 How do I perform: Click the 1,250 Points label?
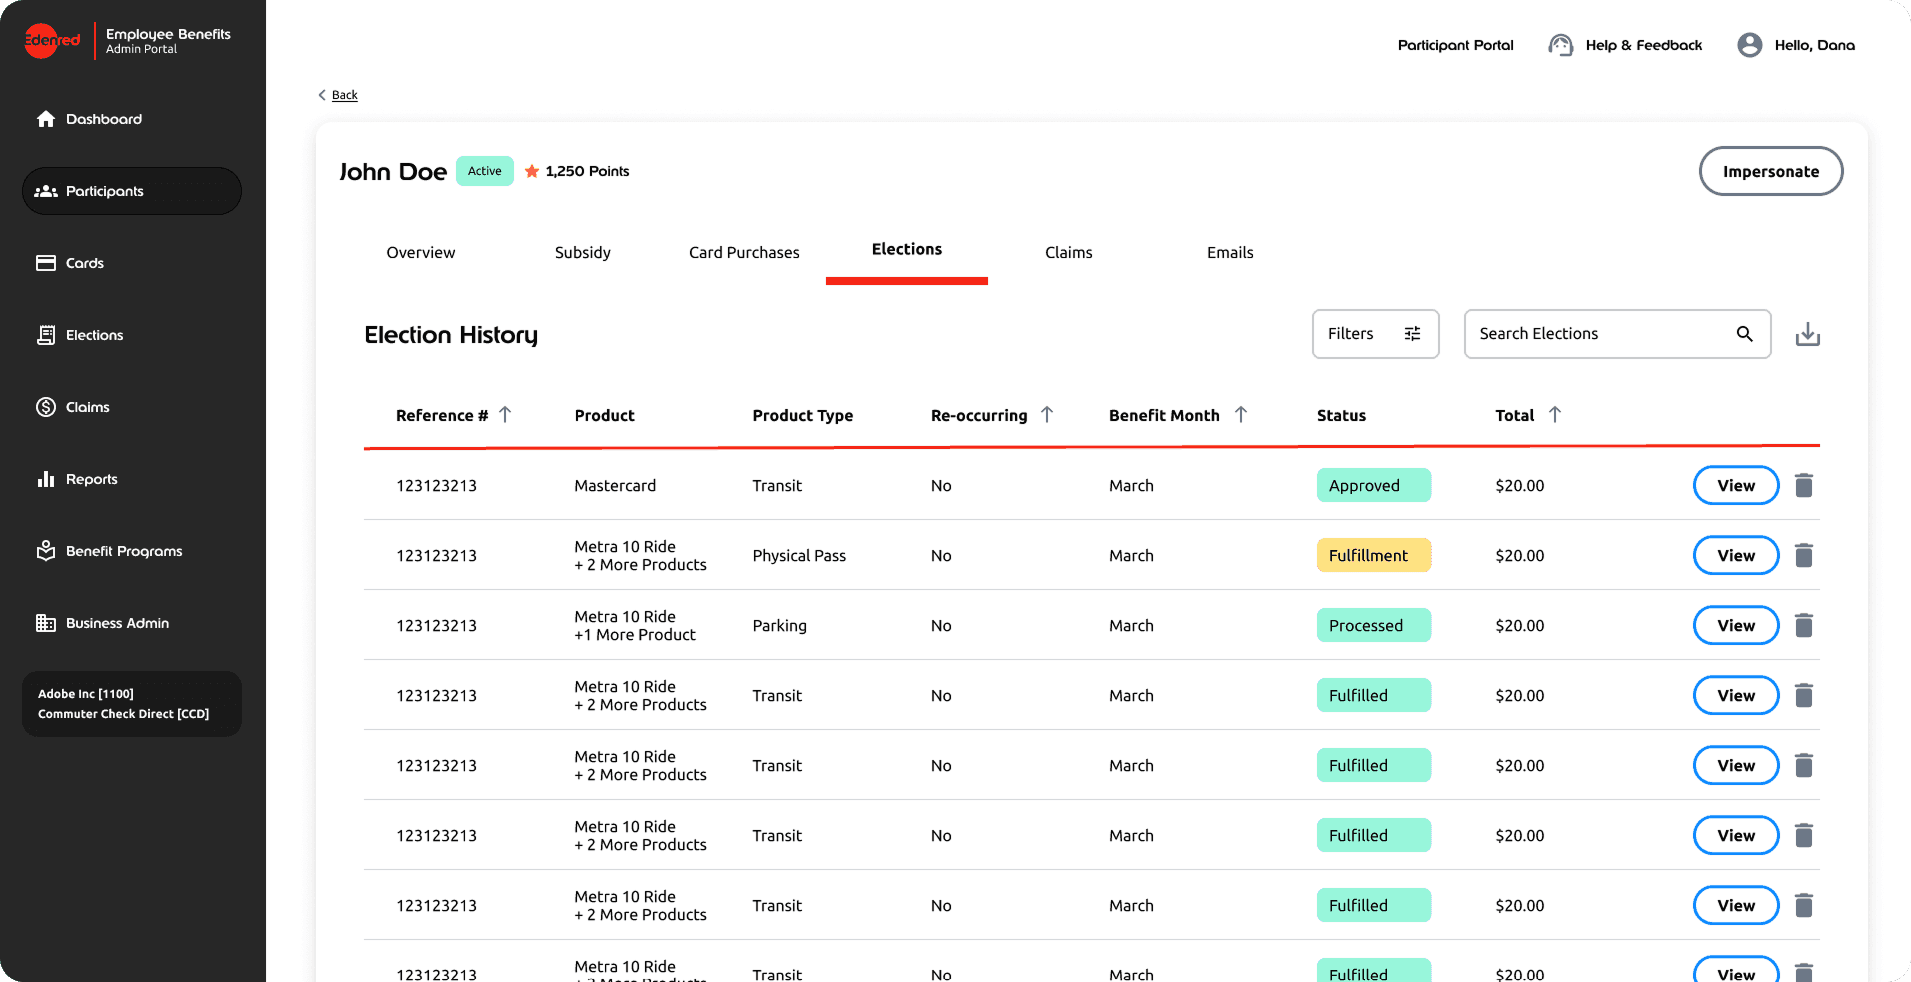[x=587, y=171]
